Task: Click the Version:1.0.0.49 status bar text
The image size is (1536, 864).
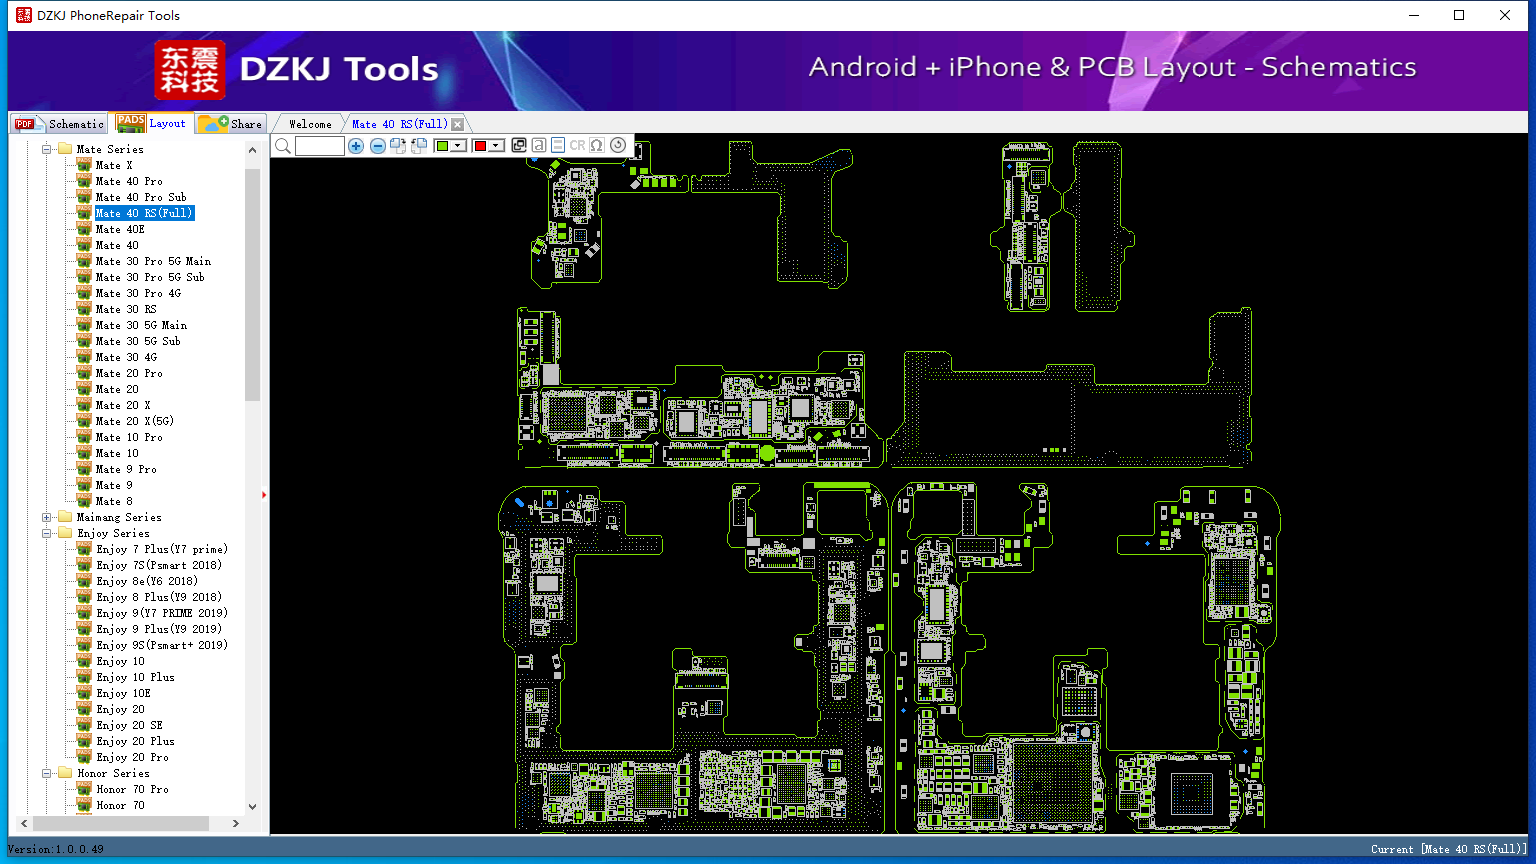Action: tap(56, 849)
